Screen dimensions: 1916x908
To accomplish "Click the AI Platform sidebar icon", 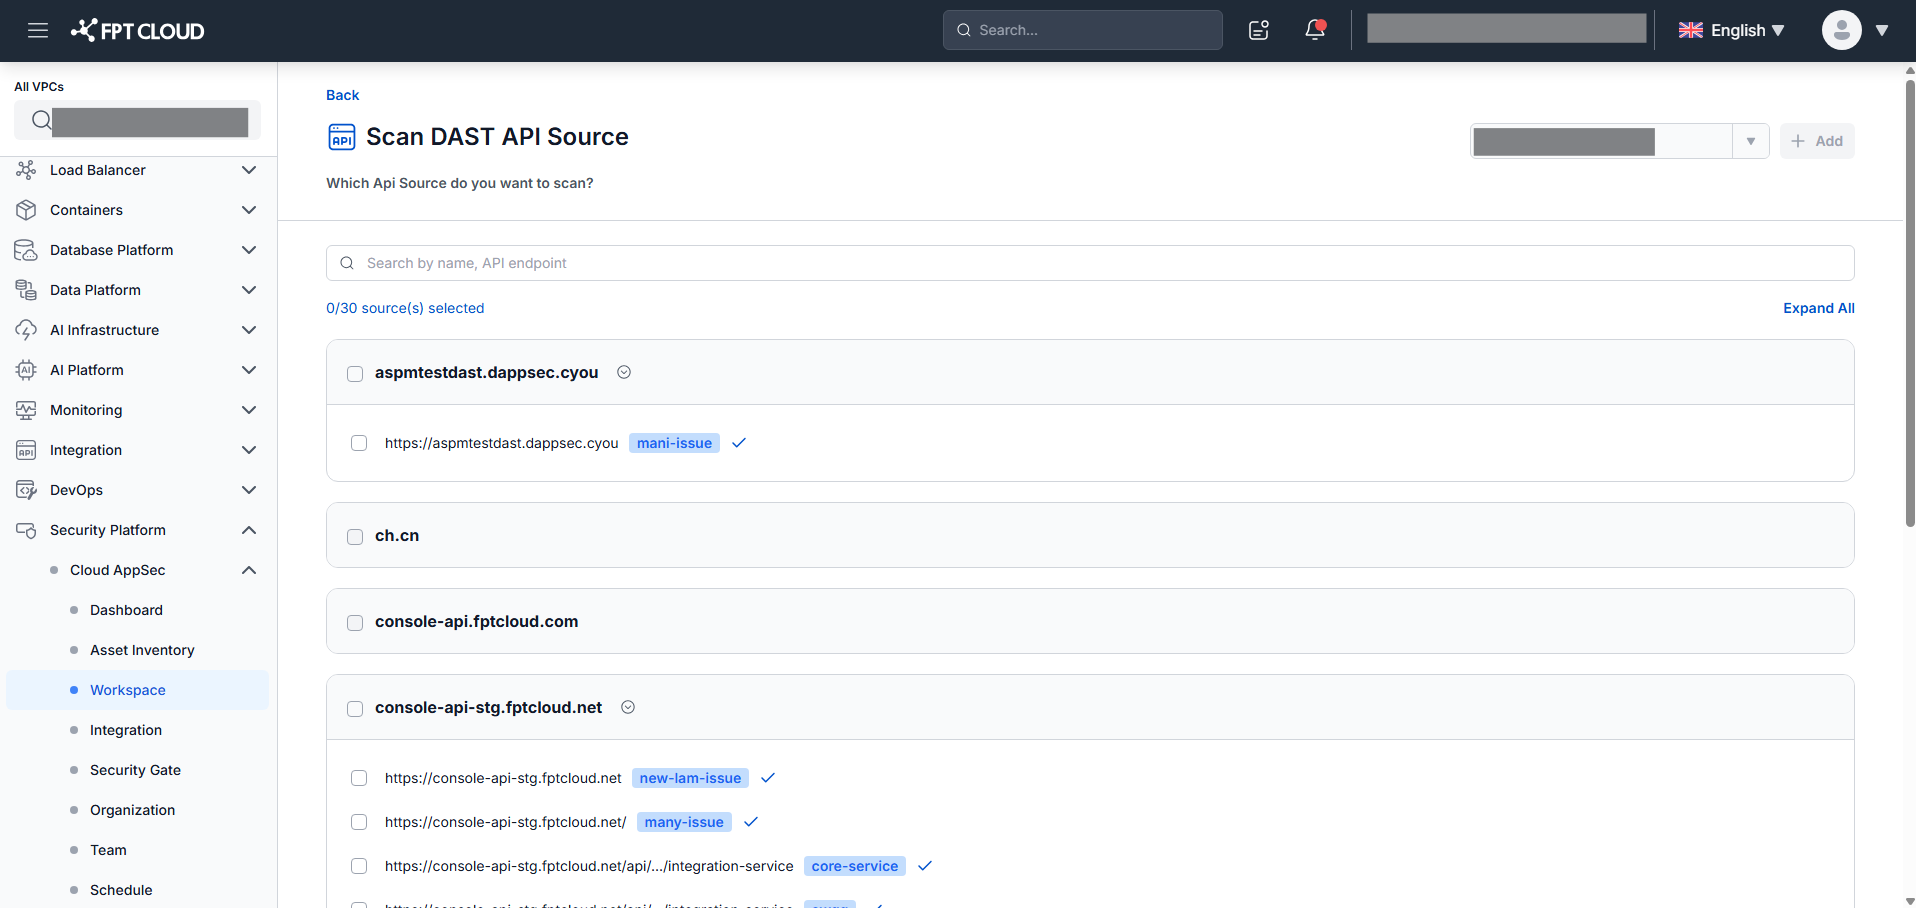I will click(26, 370).
